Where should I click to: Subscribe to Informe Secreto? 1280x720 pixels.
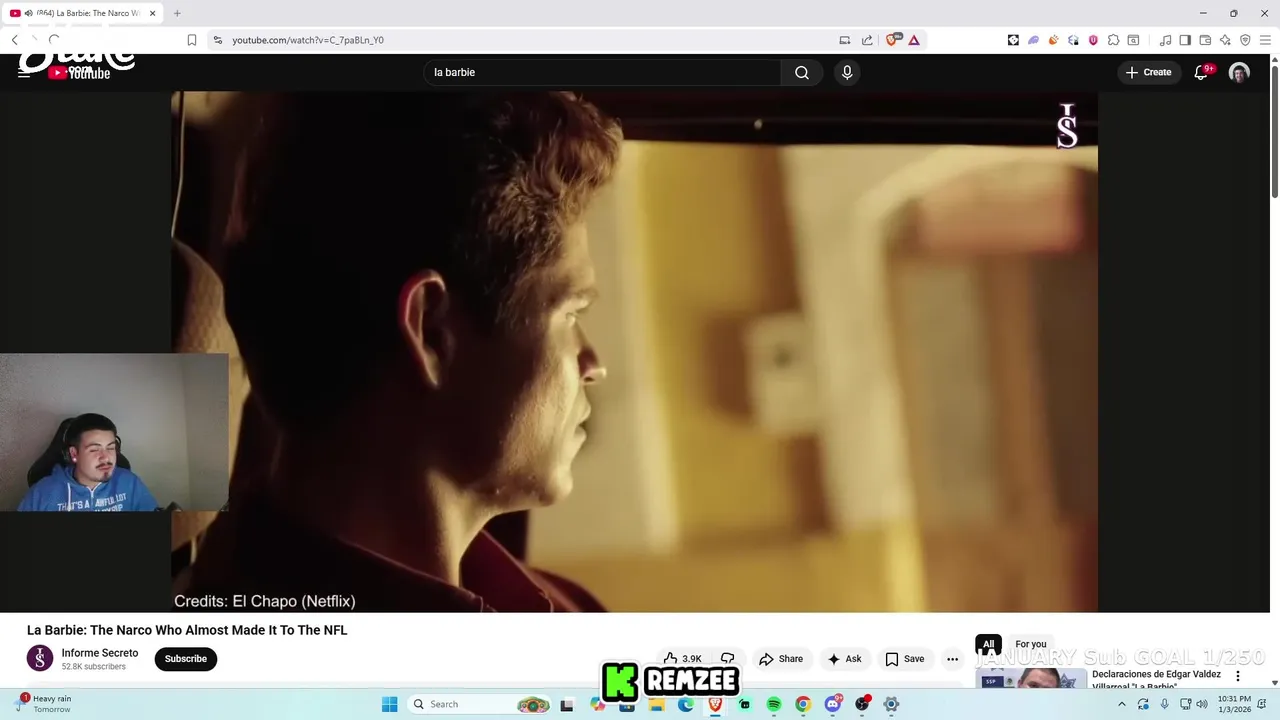click(x=186, y=659)
